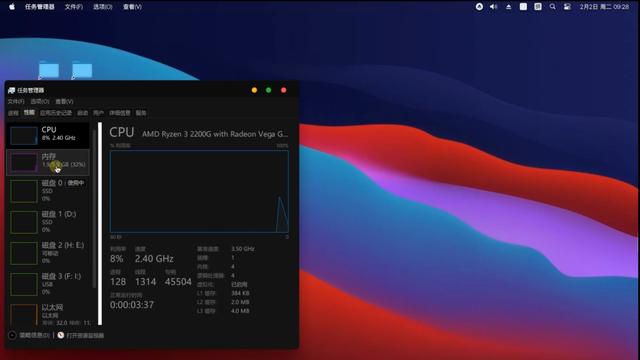
Task: Select 磁盘 0 SSD entry in sidebar
Action: [48, 191]
